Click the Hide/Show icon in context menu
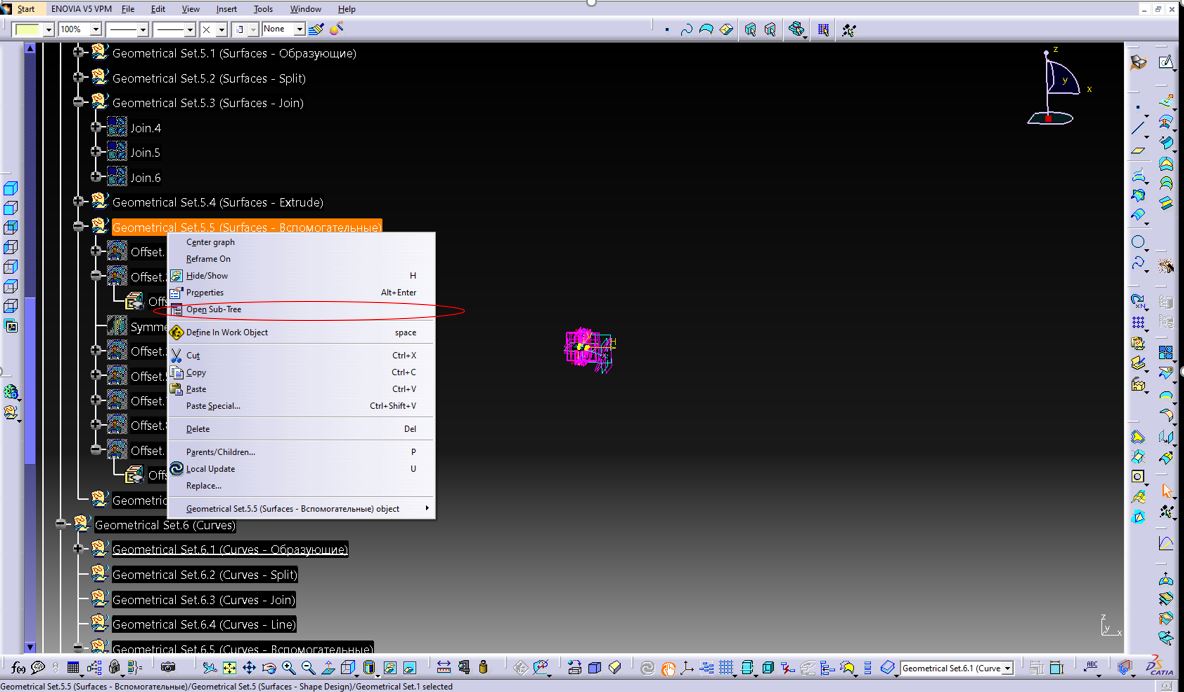 [x=177, y=276]
